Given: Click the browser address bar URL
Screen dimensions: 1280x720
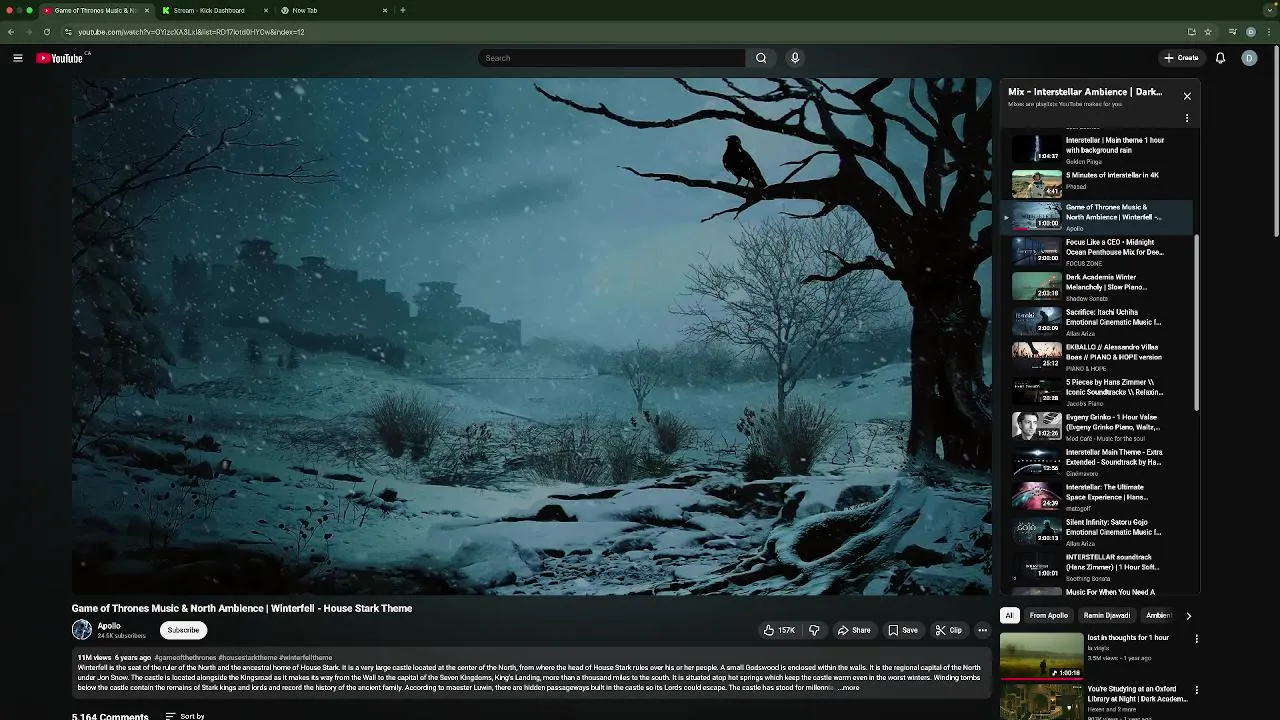Looking at the screenshot, I should (x=191, y=32).
